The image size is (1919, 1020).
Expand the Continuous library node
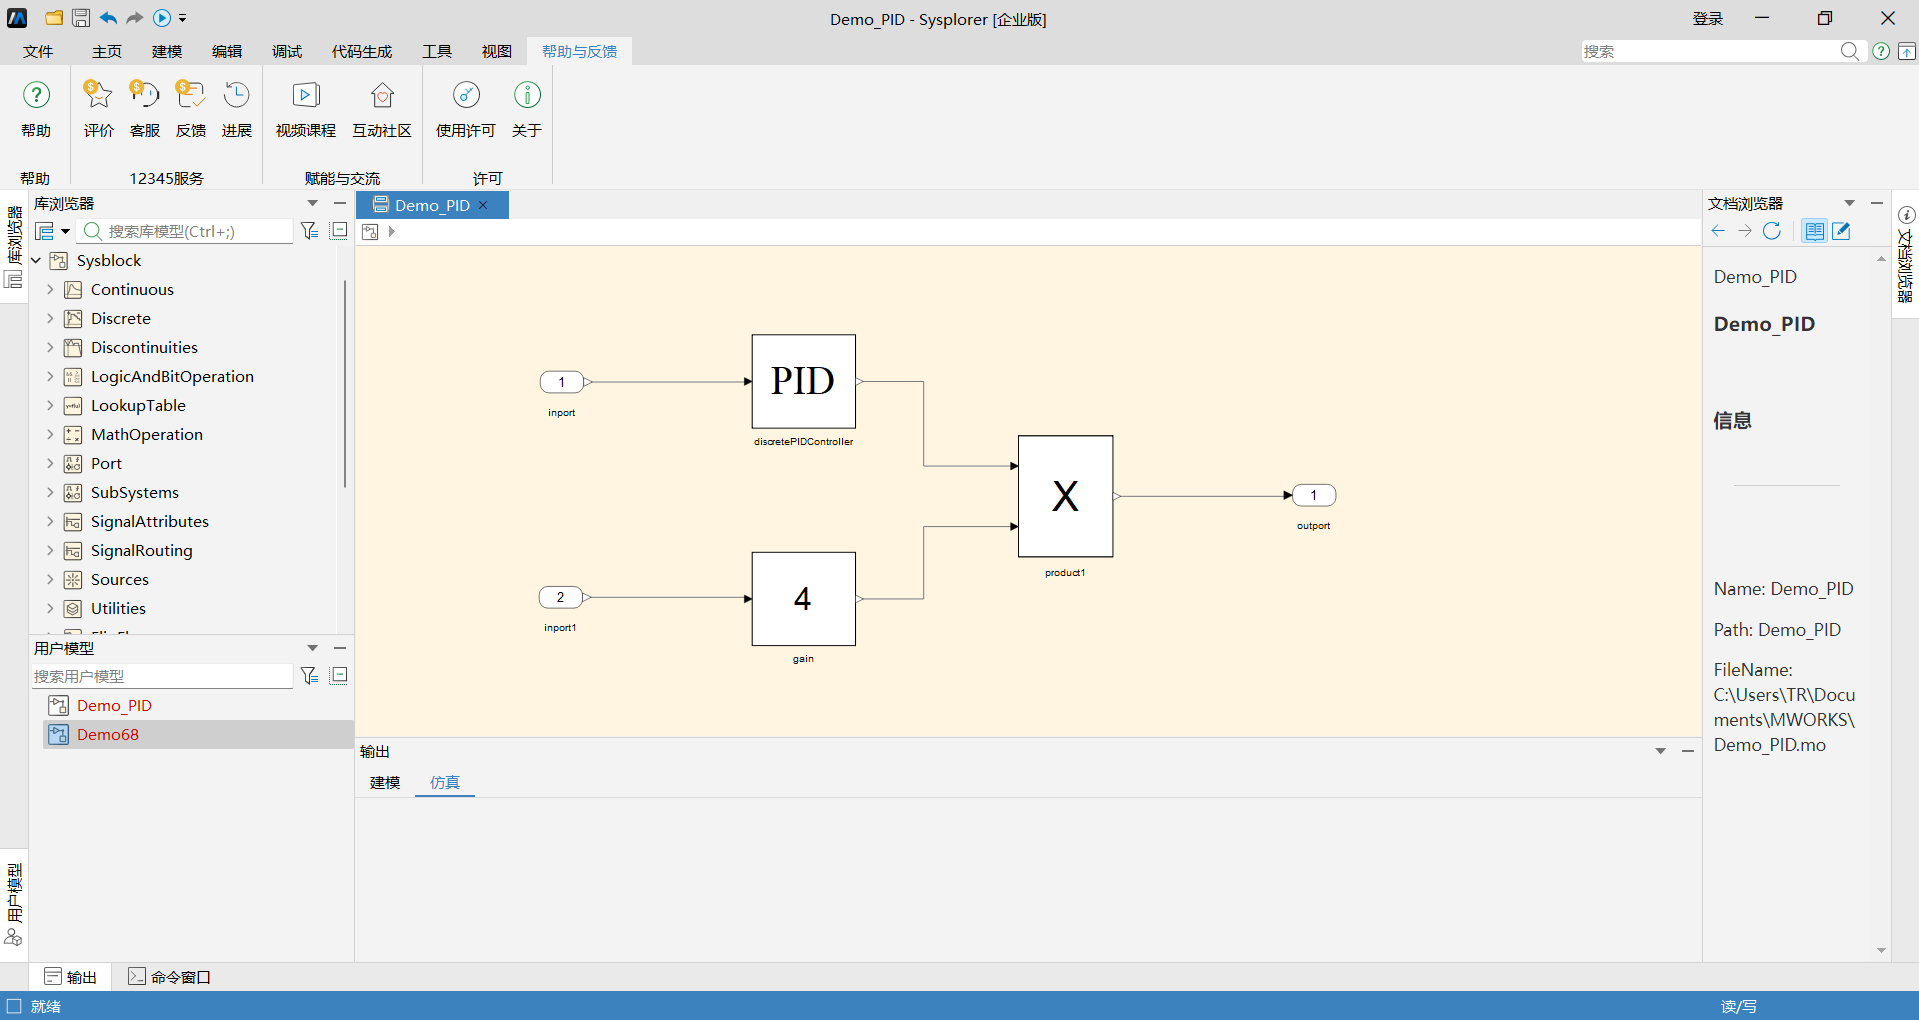click(x=50, y=289)
